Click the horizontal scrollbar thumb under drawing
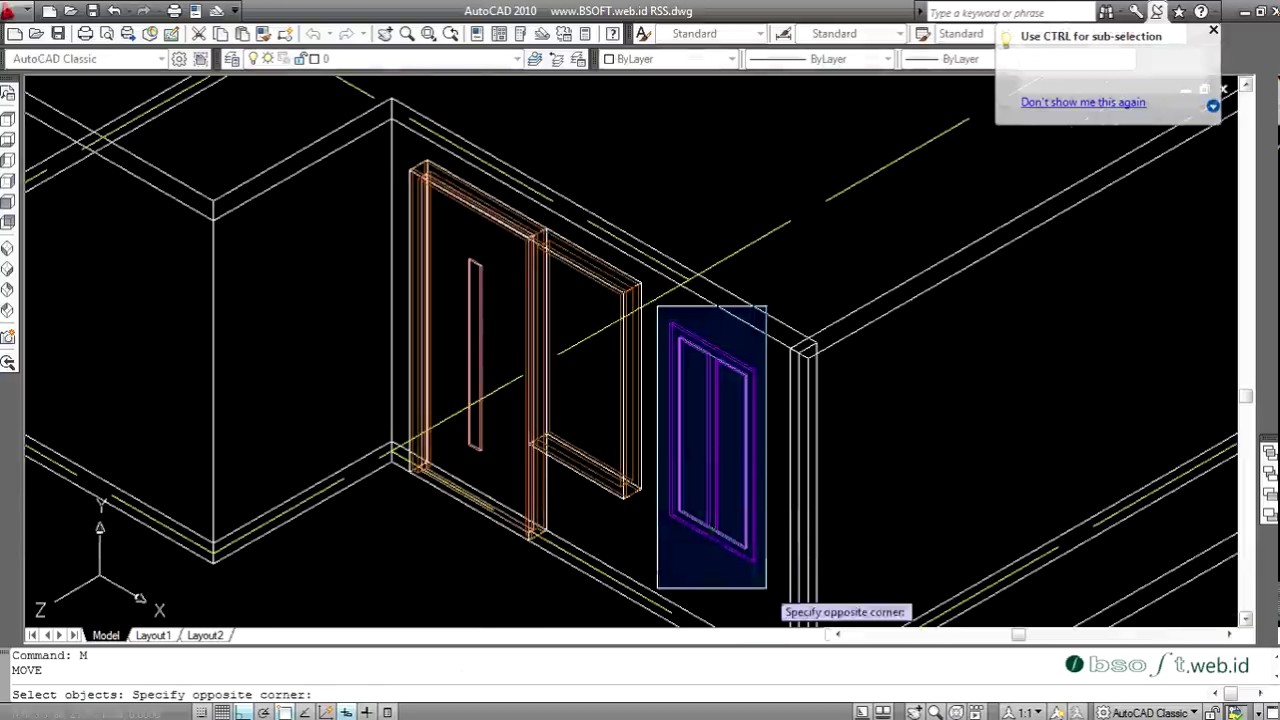This screenshot has width=1280, height=720. point(1018,634)
